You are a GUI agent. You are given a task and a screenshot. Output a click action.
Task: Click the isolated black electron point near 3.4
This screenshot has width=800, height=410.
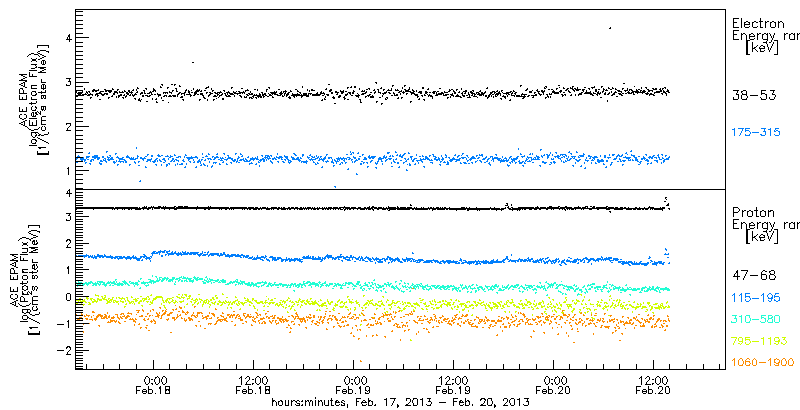193,62
